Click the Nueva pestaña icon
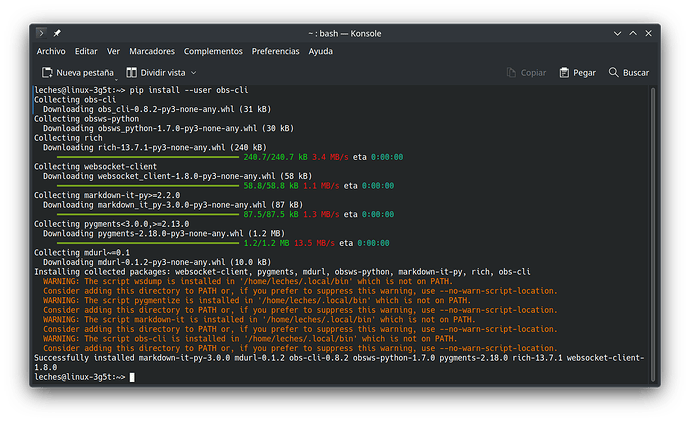This screenshot has height=422, width=690. pyautogui.click(x=47, y=73)
